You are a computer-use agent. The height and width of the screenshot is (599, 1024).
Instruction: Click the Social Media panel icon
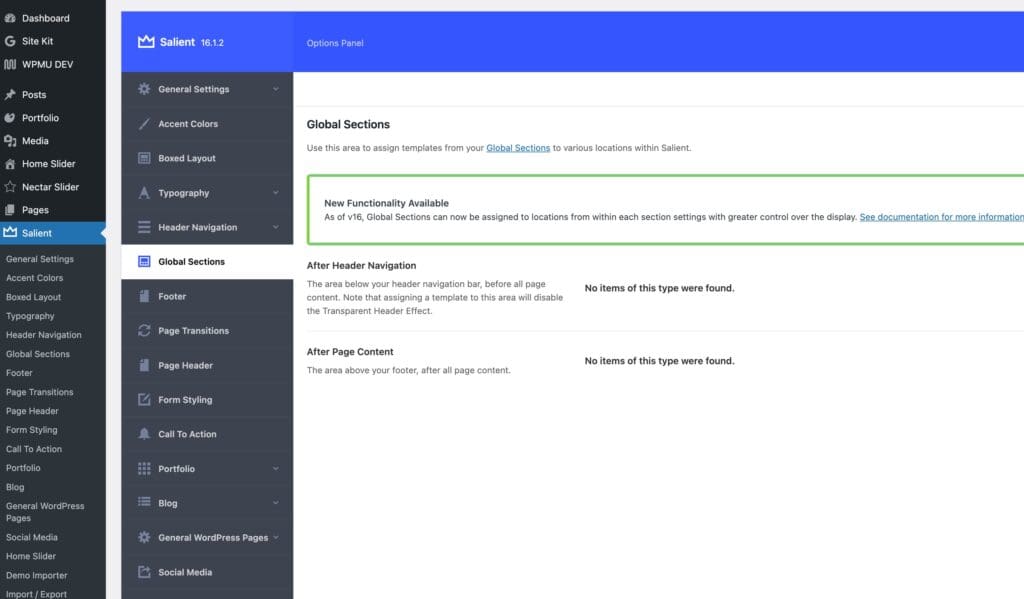[x=144, y=572]
